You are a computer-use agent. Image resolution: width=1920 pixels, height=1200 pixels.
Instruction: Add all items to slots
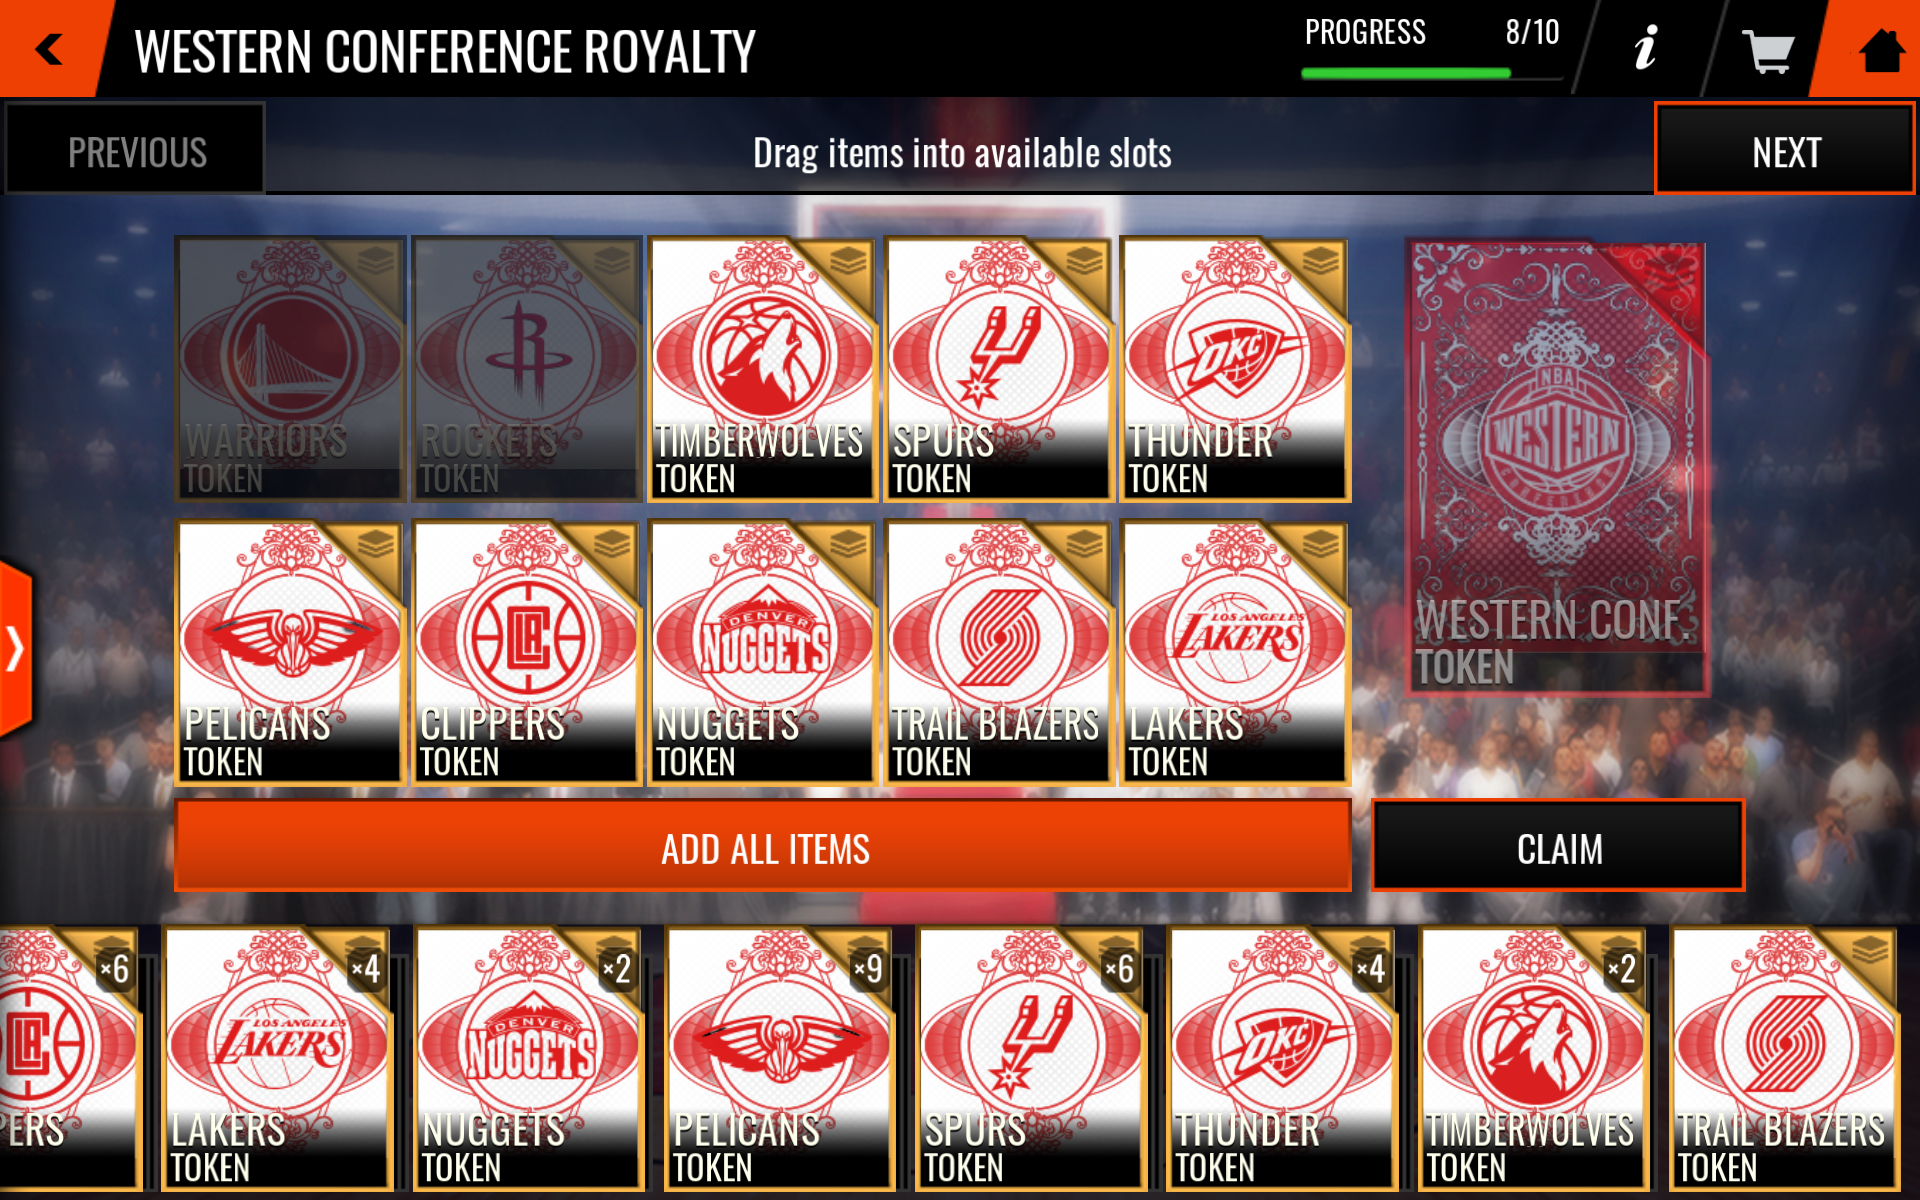point(763,846)
